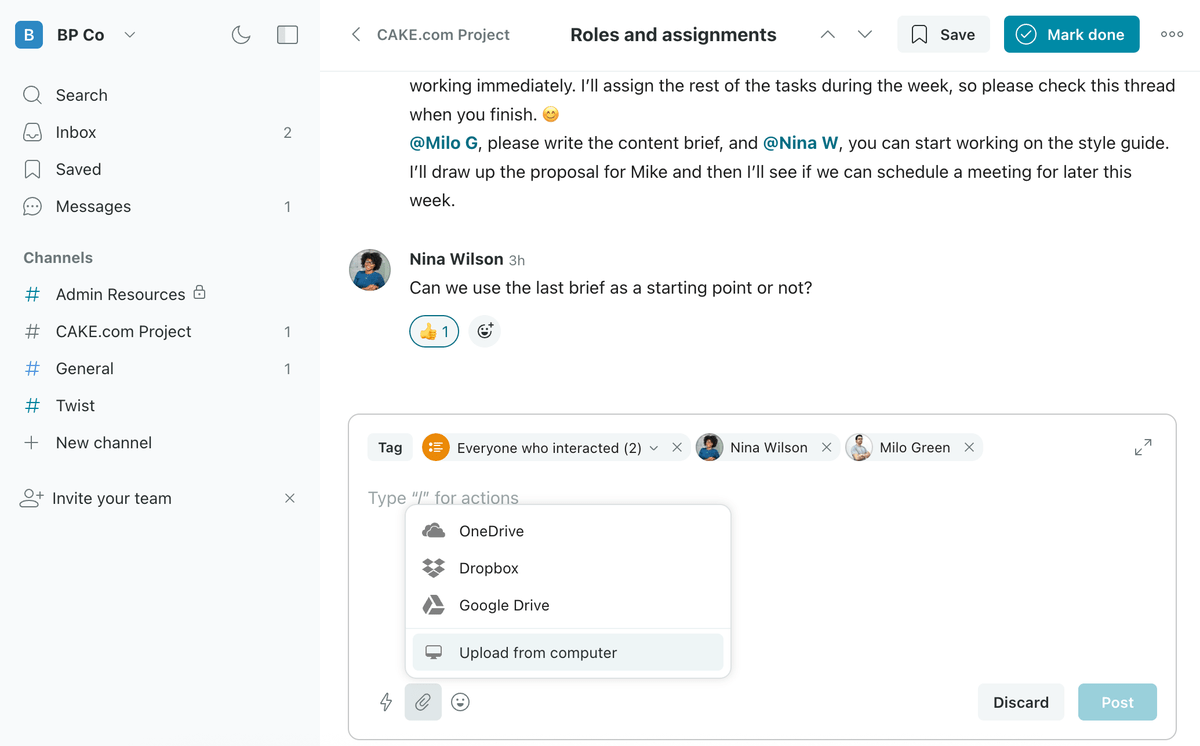The width and height of the screenshot is (1200, 746).
Task: Click the lightning bolt actions icon
Action: click(x=386, y=702)
